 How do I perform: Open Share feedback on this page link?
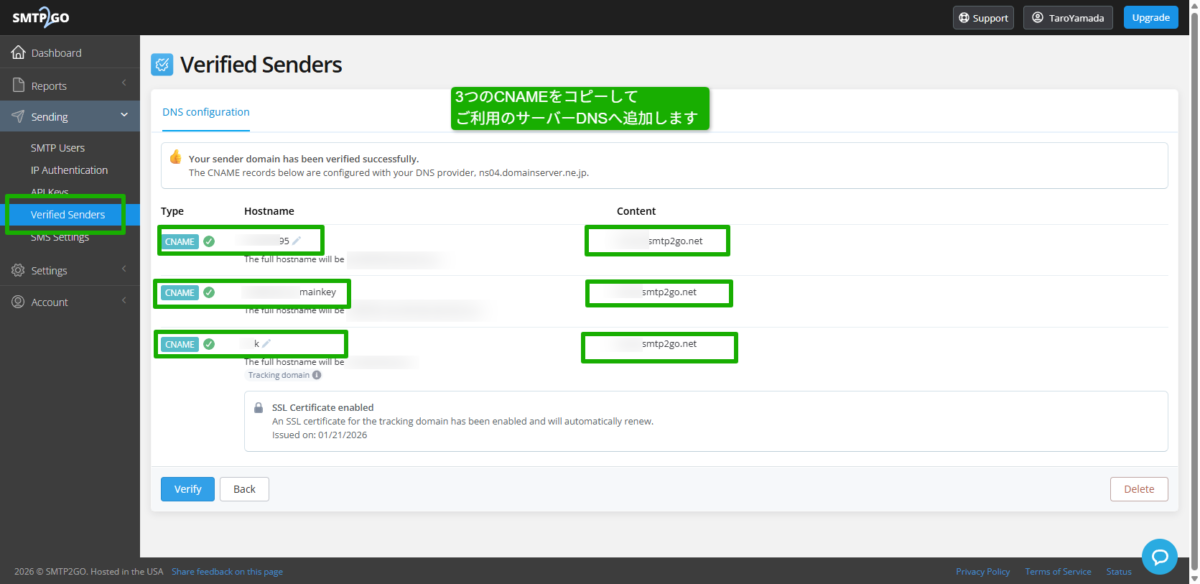tap(227, 572)
